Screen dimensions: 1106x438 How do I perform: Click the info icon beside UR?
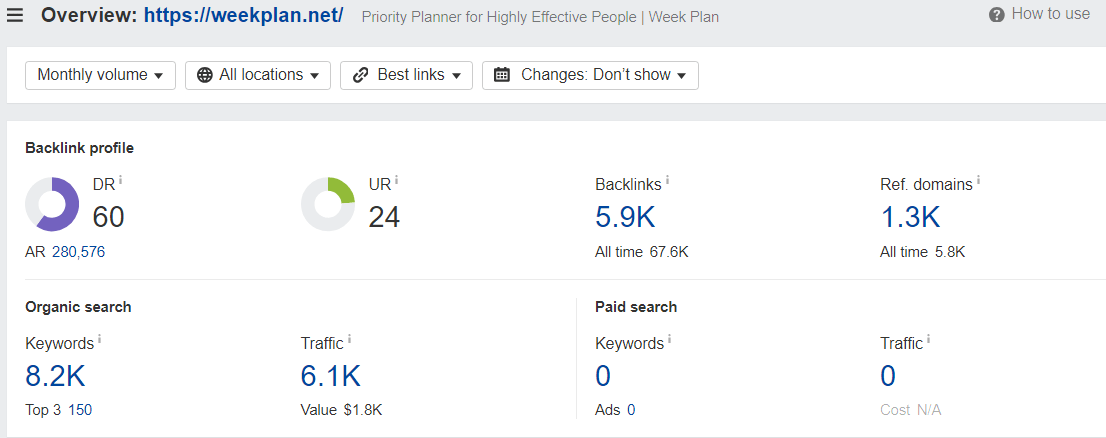[x=396, y=181]
